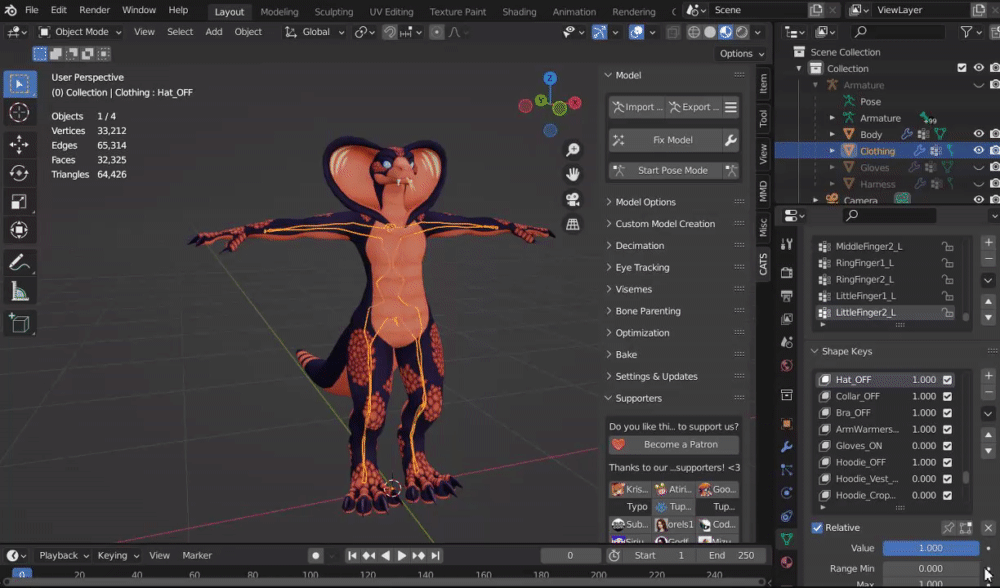Toggle the Hoodie_OFF shape key checkbox
Viewport: 1000px width, 588px height.
[x=948, y=462]
